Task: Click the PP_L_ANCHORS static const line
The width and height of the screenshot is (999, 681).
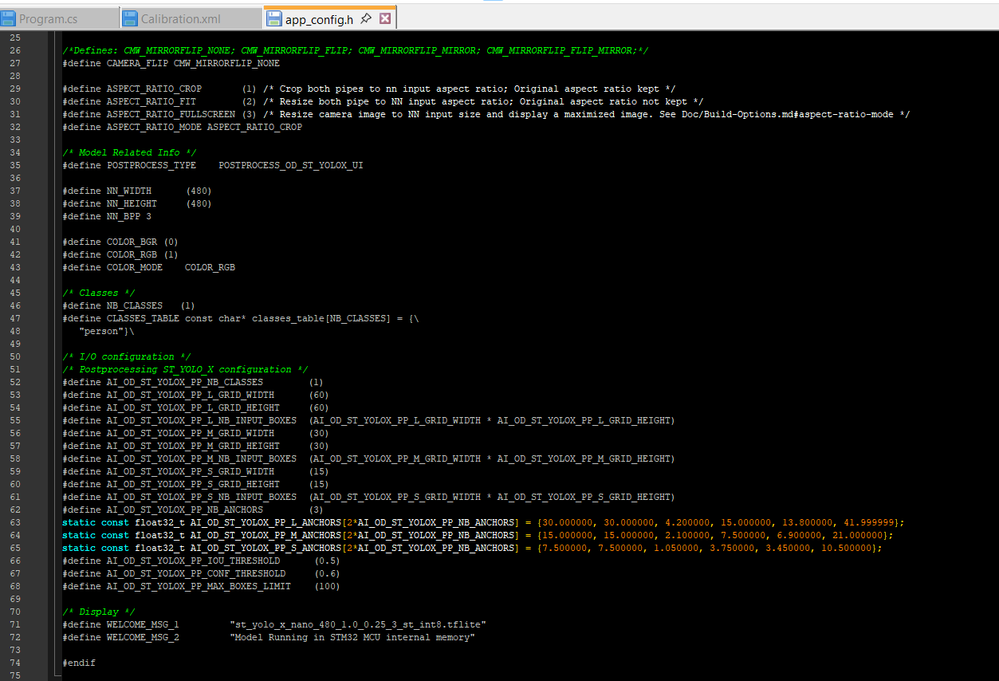Action: [483, 522]
